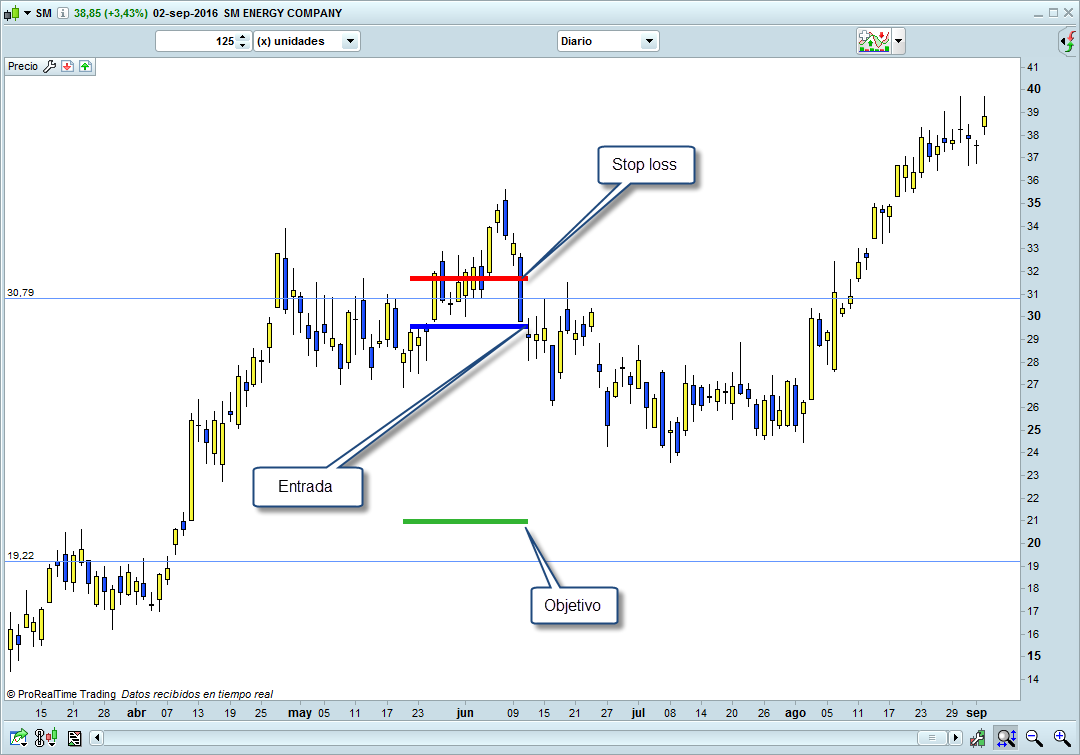Expand the SM ticker dropdown arrow
The height and width of the screenshot is (755, 1080).
click(25, 13)
